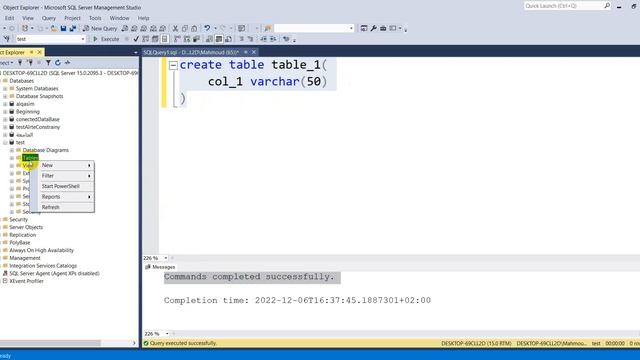Open the Query Options icon
This screenshot has height=360, width=640.
(155, 39)
